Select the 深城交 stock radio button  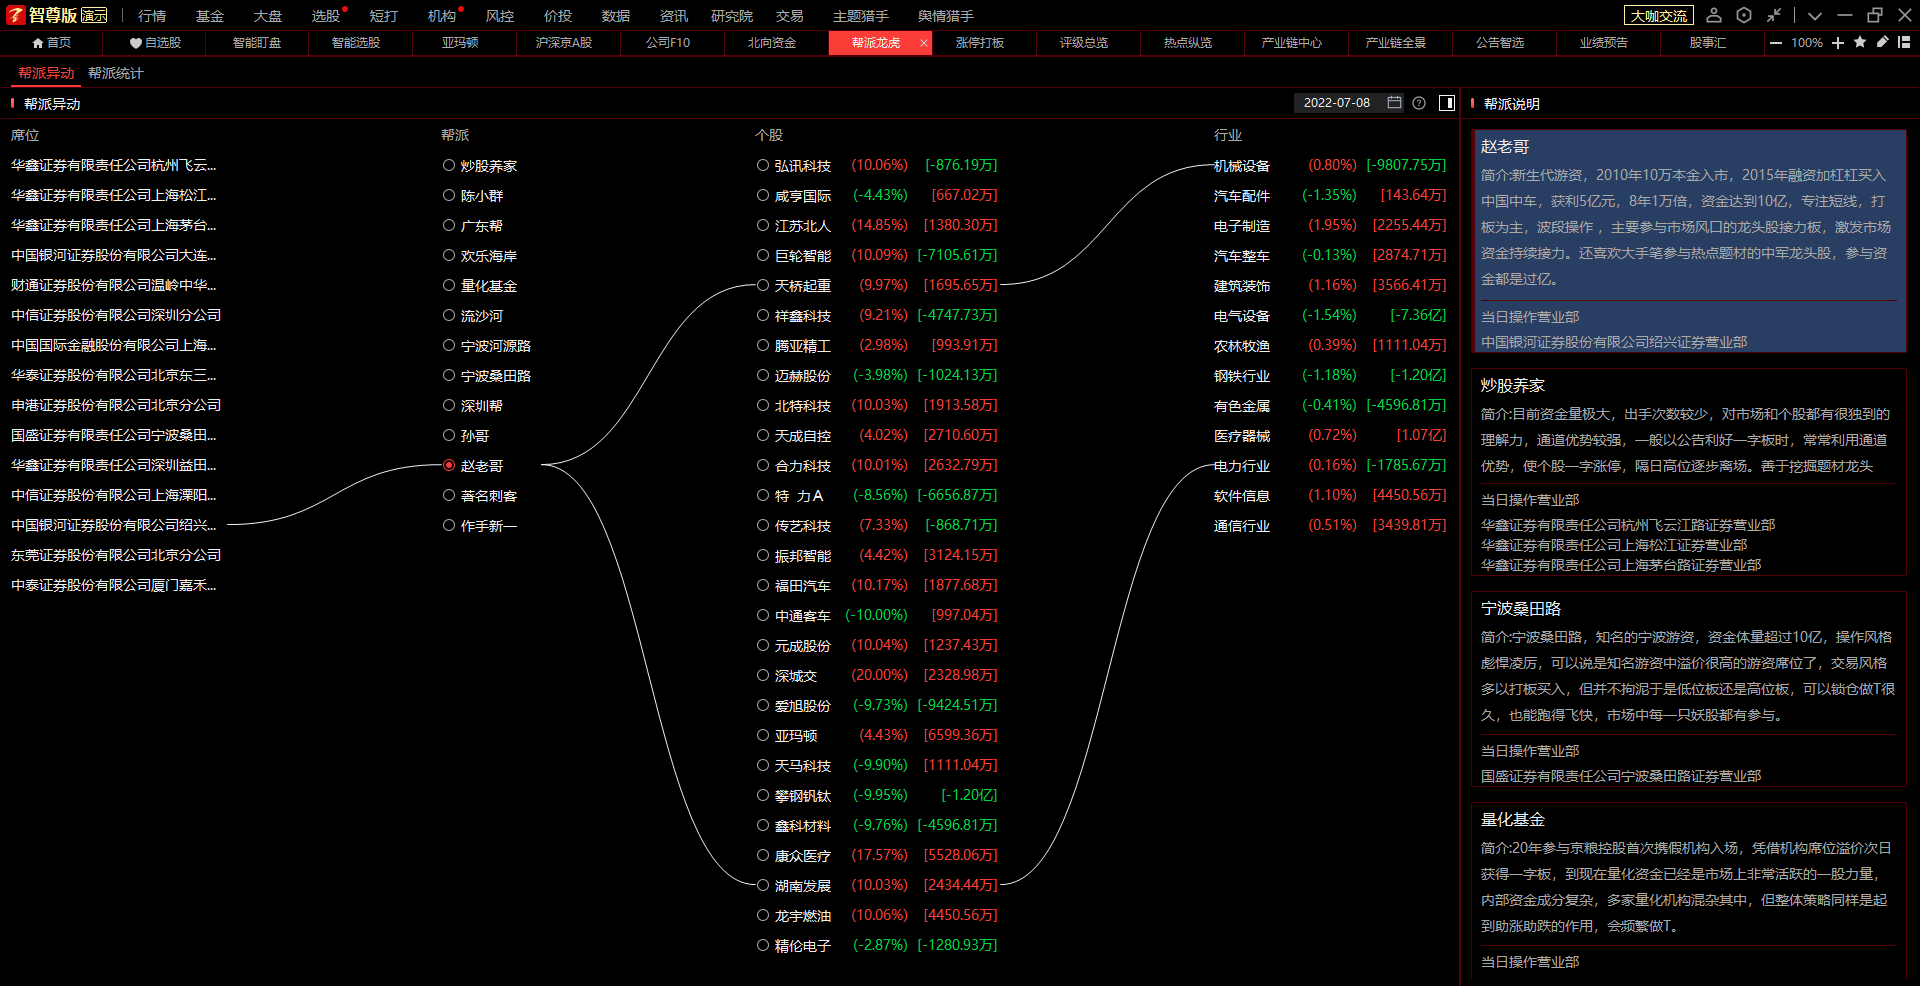click(763, 675)
